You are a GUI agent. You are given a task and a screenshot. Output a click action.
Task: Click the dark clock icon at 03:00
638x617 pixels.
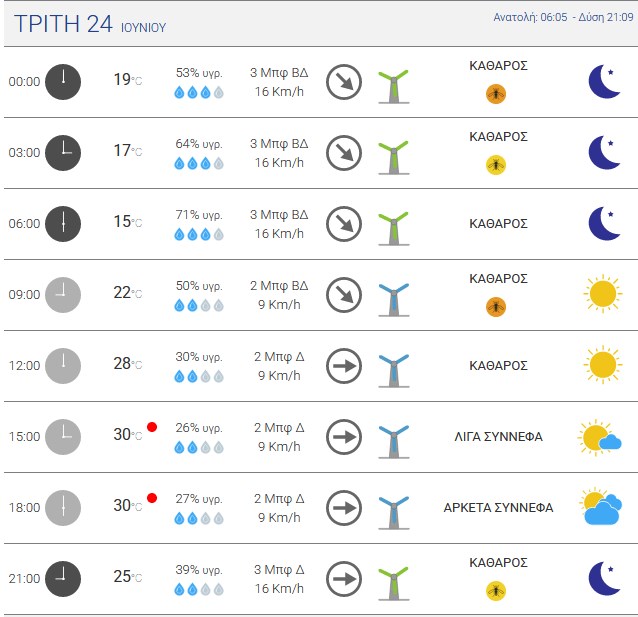[x=63, y=153]
